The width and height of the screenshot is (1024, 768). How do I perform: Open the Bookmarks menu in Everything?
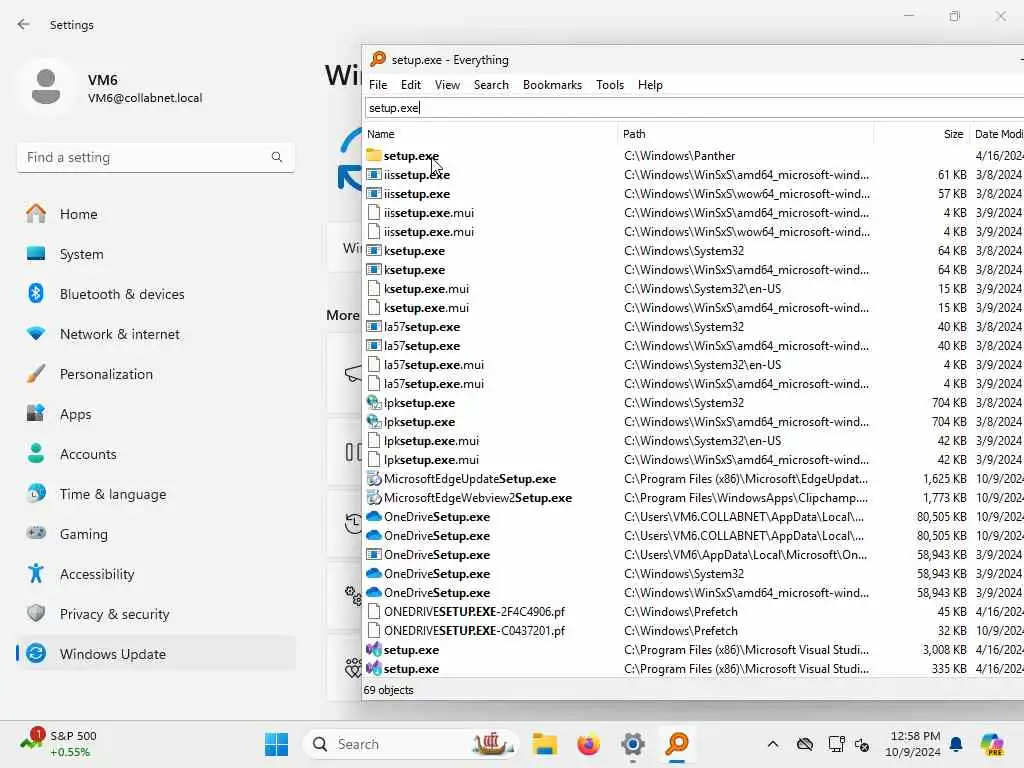click(552, 85)
